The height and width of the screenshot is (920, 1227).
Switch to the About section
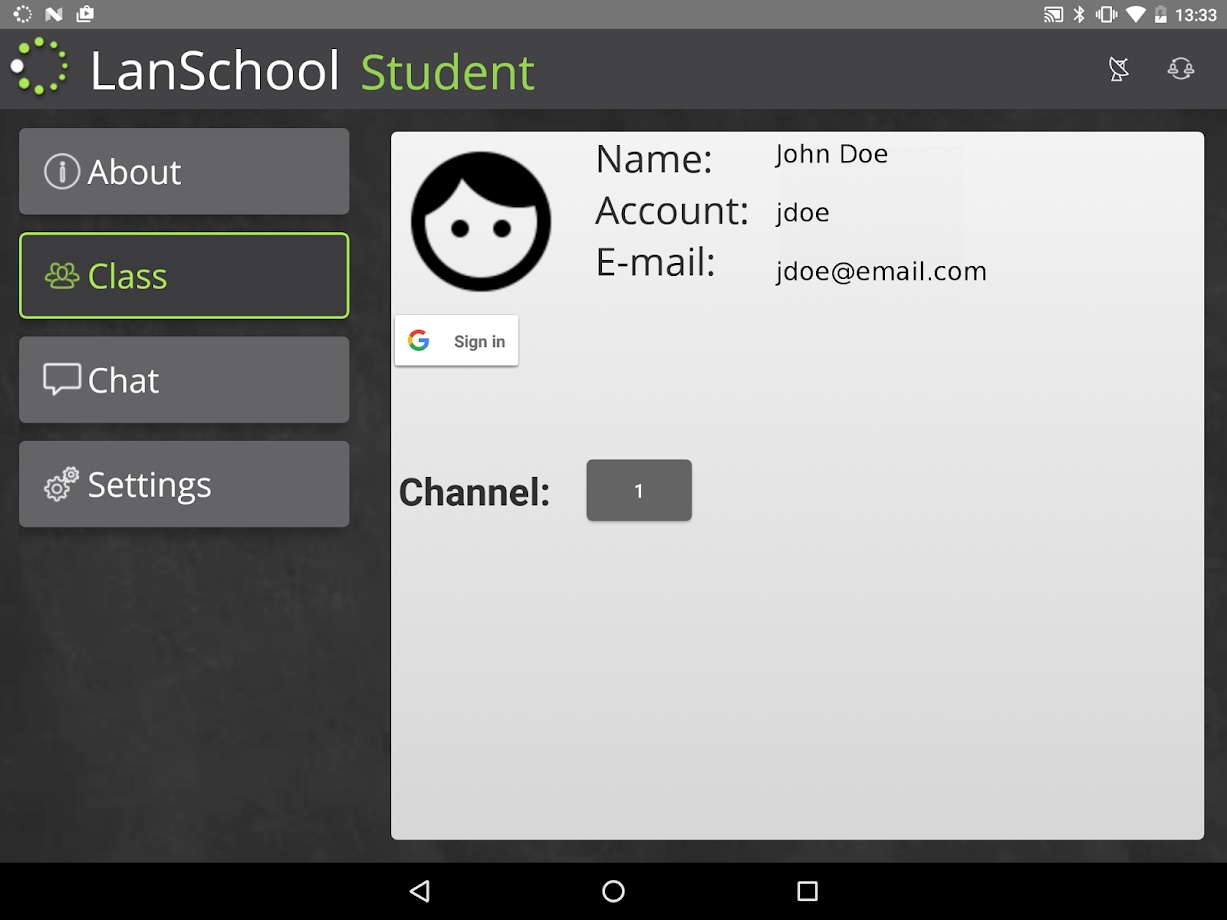184,171
